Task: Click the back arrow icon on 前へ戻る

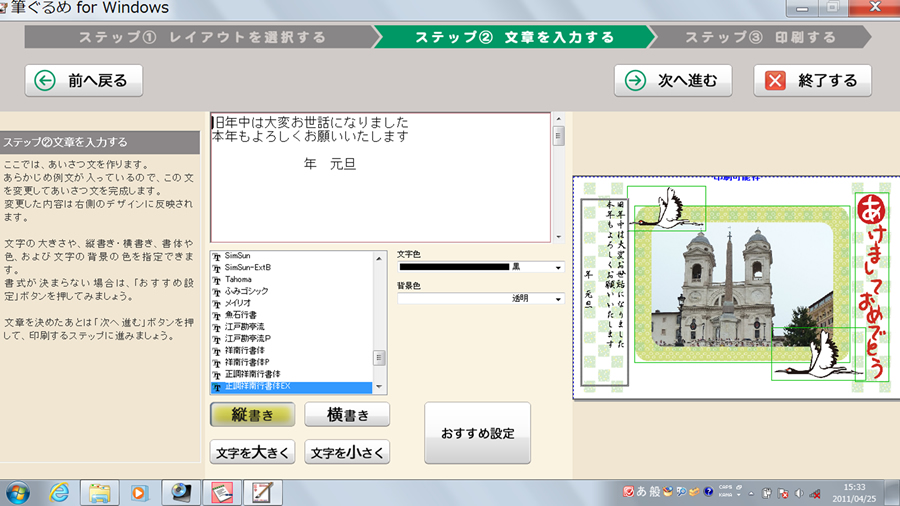Action: pyautogui.click(x=44, y=81)
